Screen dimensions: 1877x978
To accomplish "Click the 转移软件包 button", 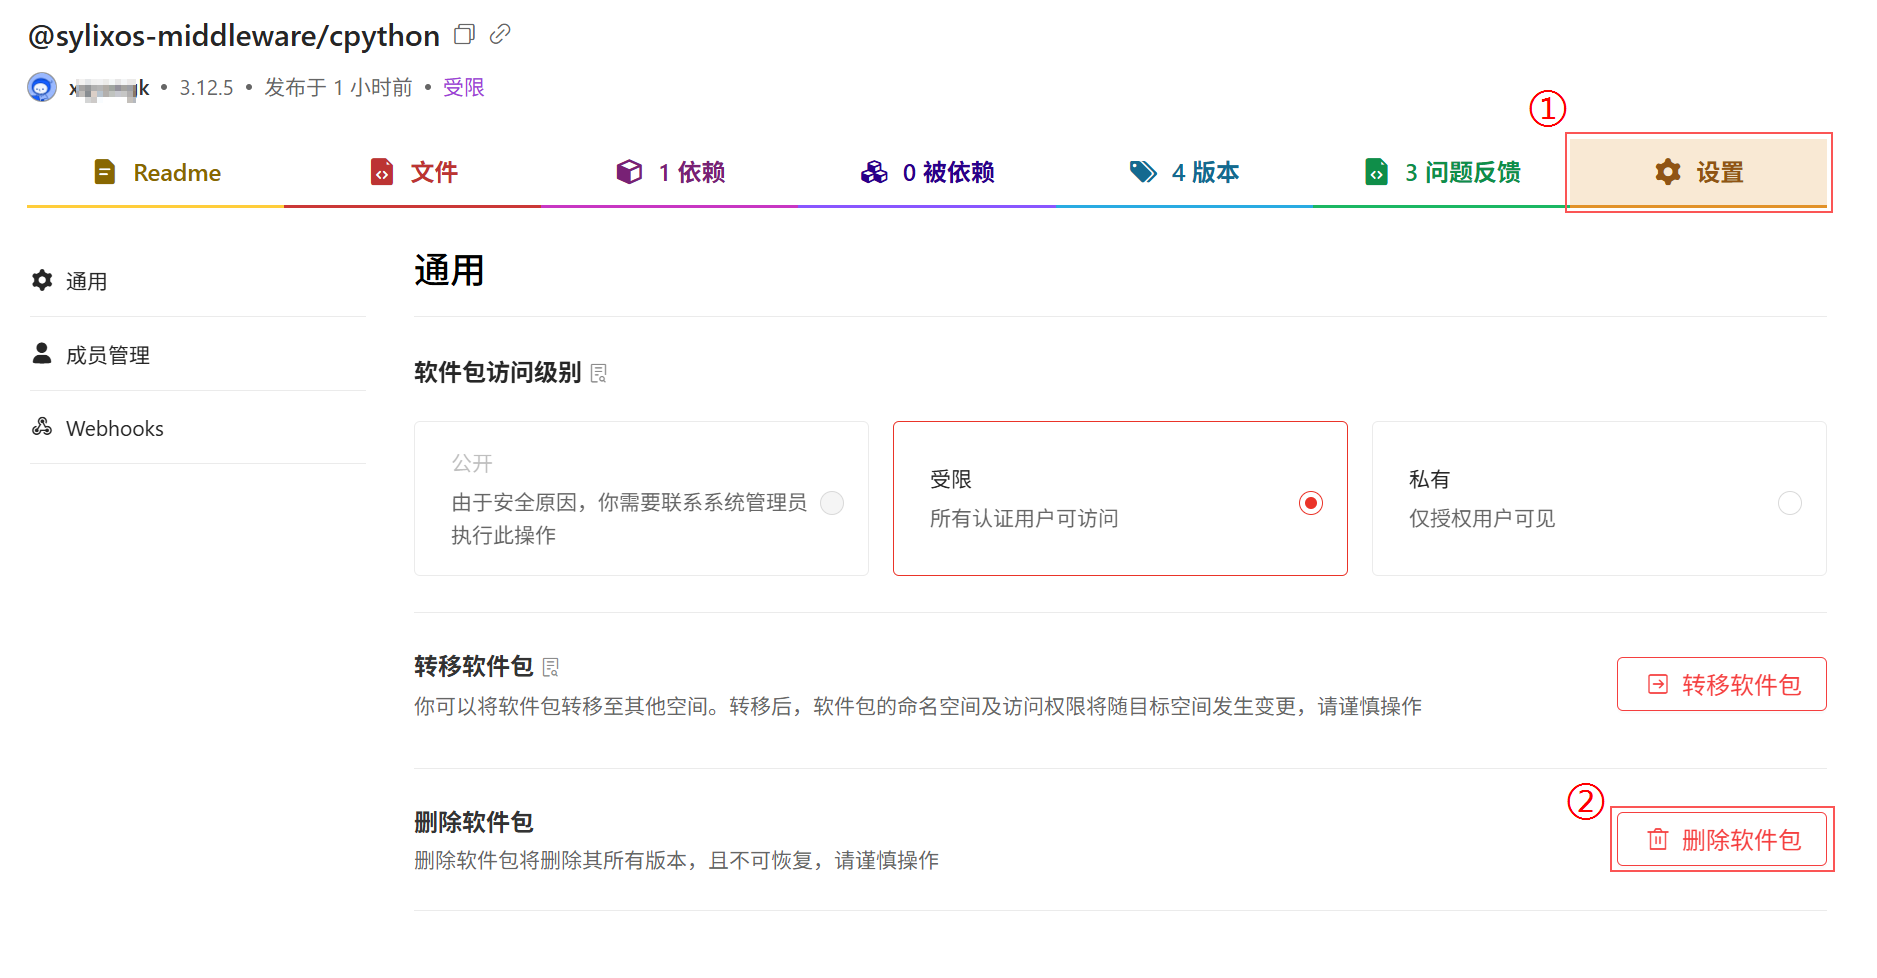I will (1721, 684).
